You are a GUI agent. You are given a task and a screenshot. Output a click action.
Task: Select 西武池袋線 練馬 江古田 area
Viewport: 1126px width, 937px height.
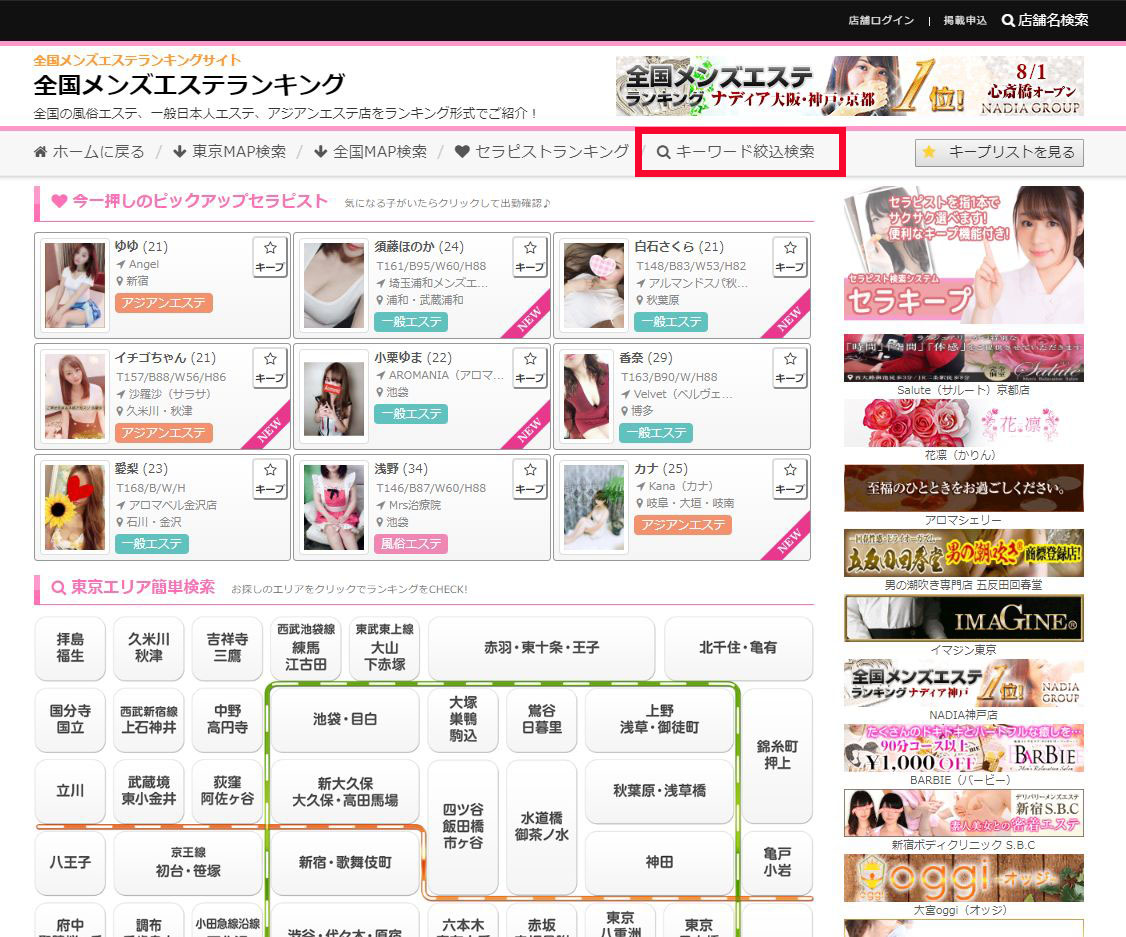(x=306, y=648)
